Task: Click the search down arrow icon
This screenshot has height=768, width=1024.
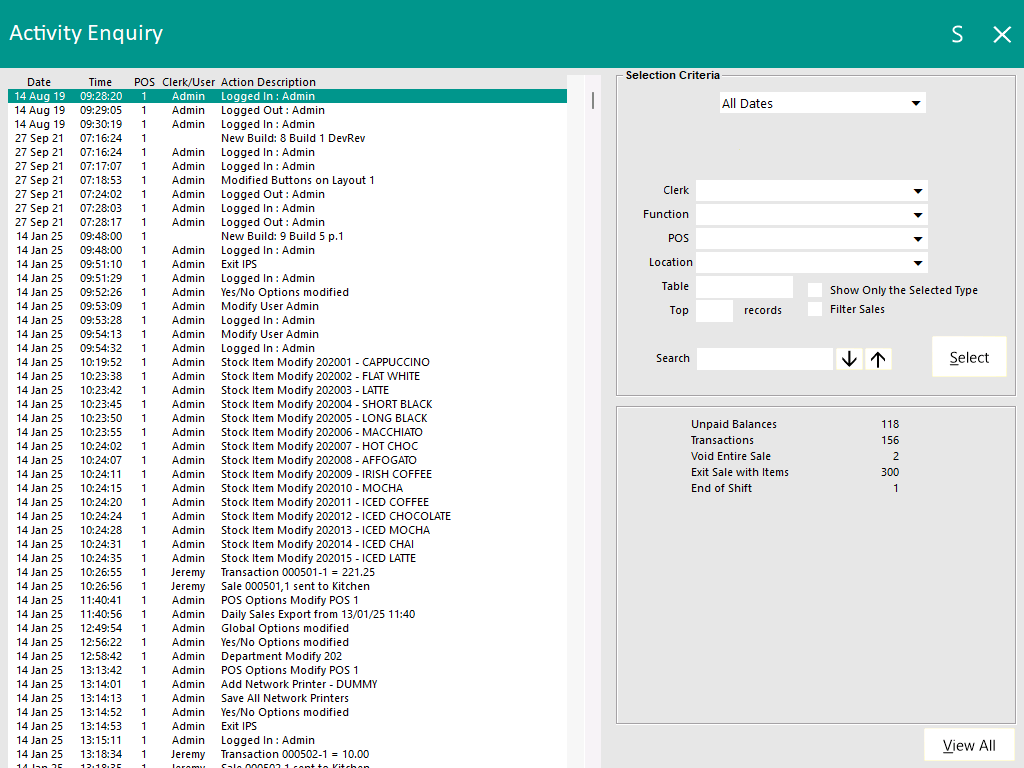Action: (x=850, y=359)
